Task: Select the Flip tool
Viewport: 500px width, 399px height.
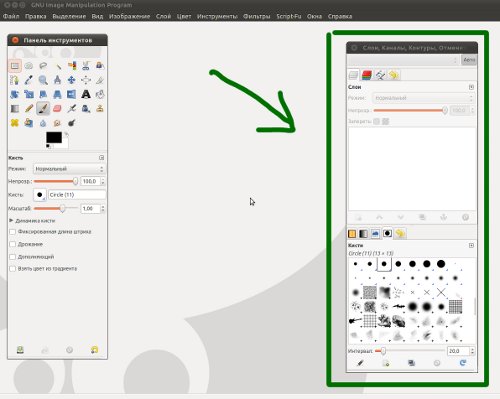Action: tap(72, 94)
